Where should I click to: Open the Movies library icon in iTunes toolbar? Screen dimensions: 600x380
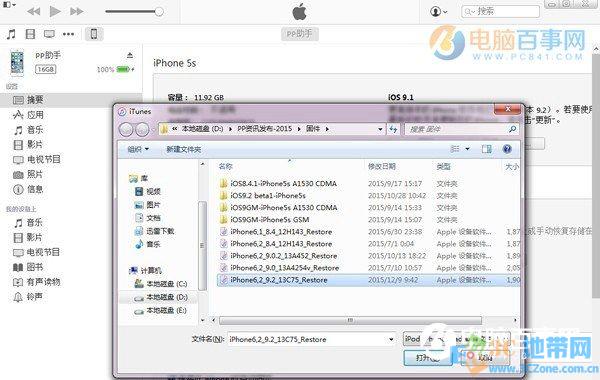[30, 34]
